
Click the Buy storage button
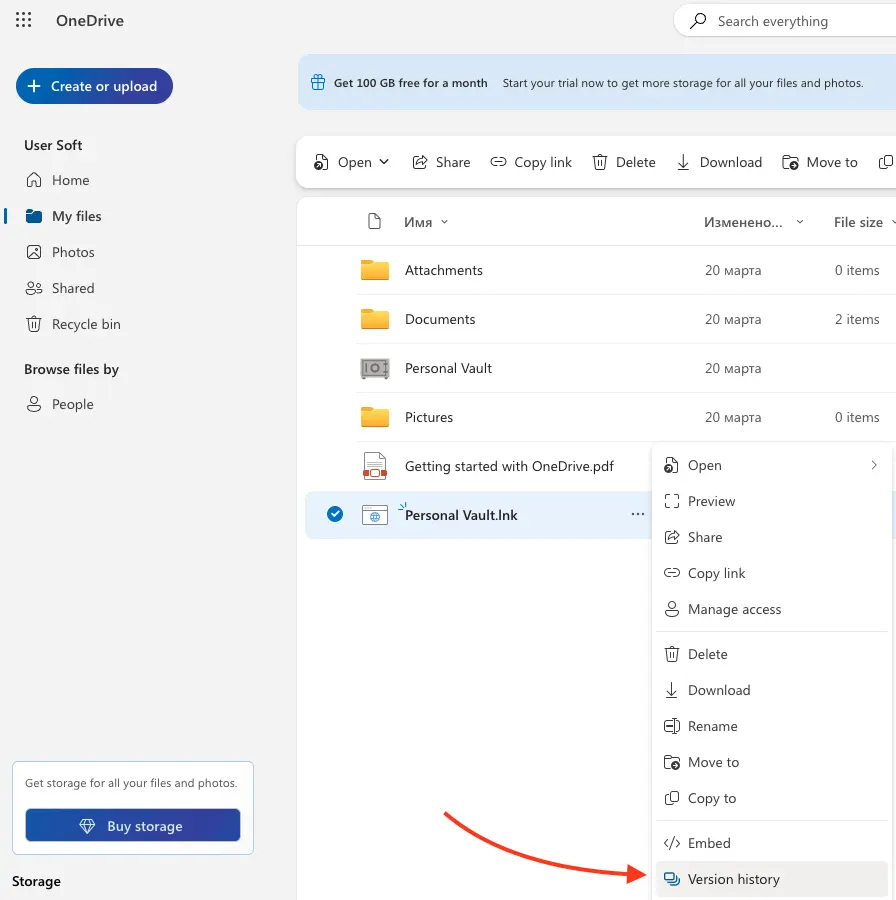pyautogui.click(x=133, y=826)
